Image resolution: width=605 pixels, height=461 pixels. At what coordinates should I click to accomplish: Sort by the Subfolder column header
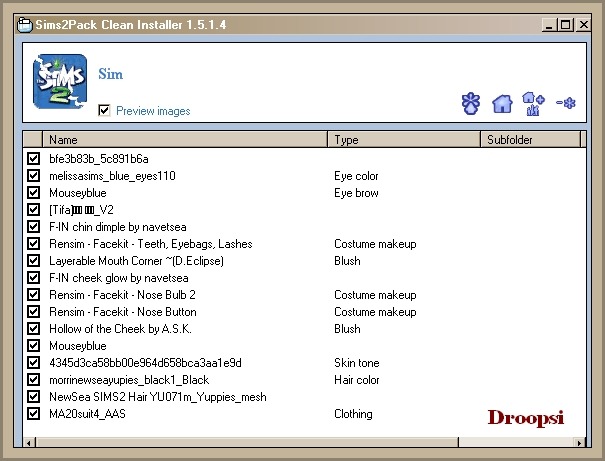[530, 139]
